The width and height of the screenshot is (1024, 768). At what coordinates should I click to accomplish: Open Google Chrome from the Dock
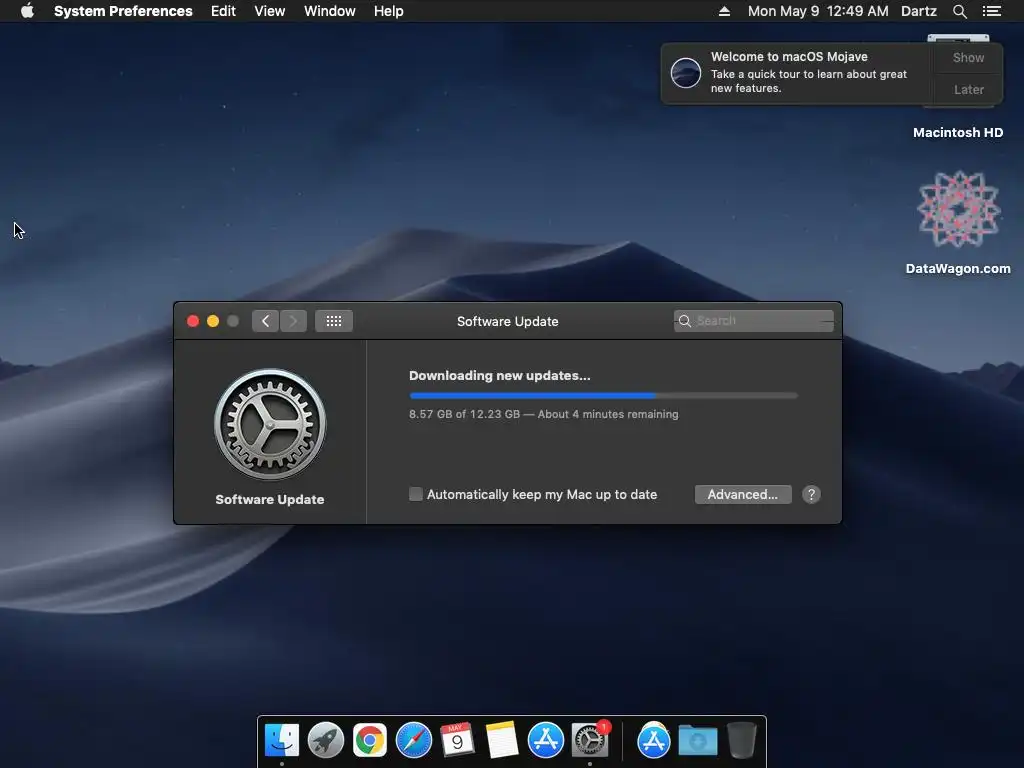pyautogui.click(x=370, y=740)
